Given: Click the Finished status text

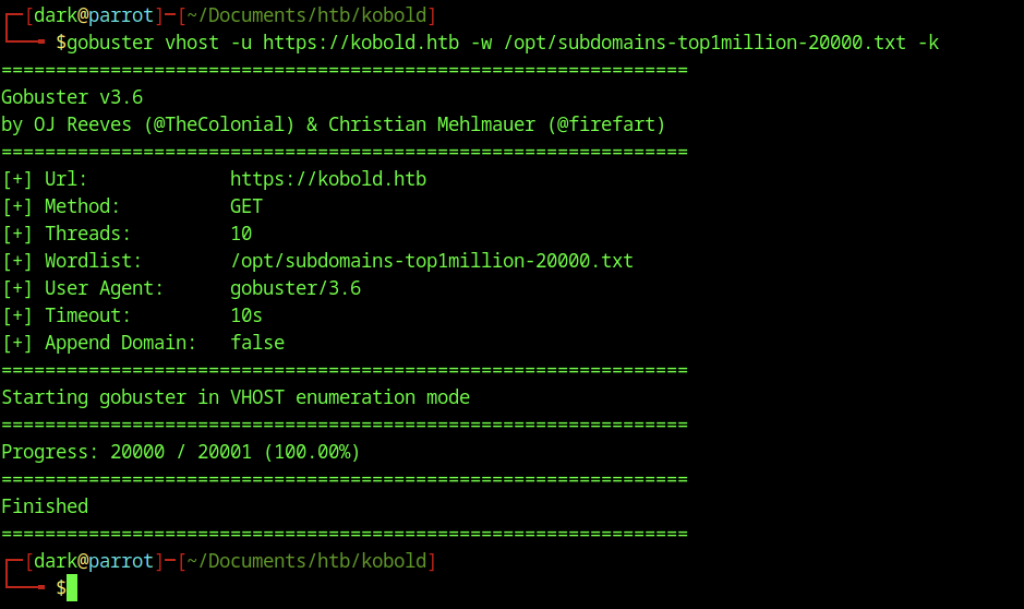Looking at the screenshot, I should (x=44, y=507).
